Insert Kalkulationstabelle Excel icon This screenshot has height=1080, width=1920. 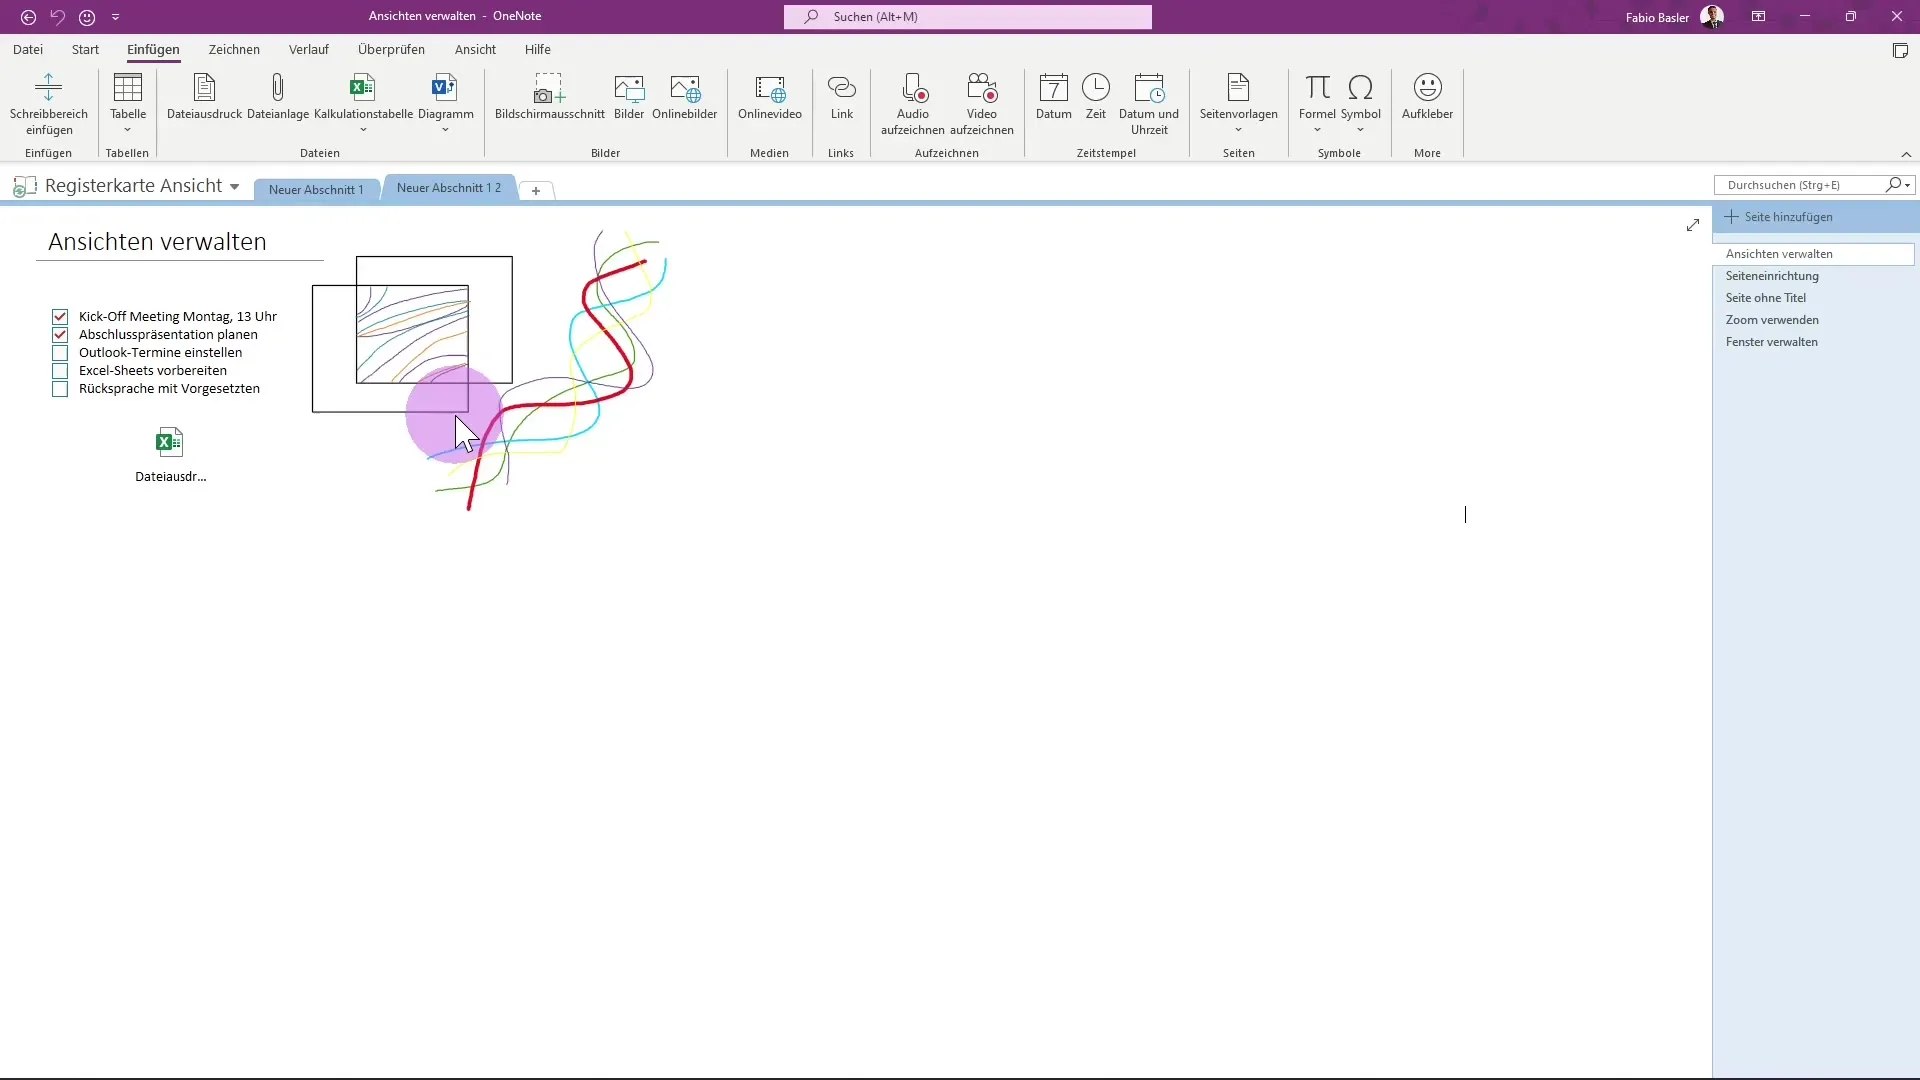click(362, 88)
